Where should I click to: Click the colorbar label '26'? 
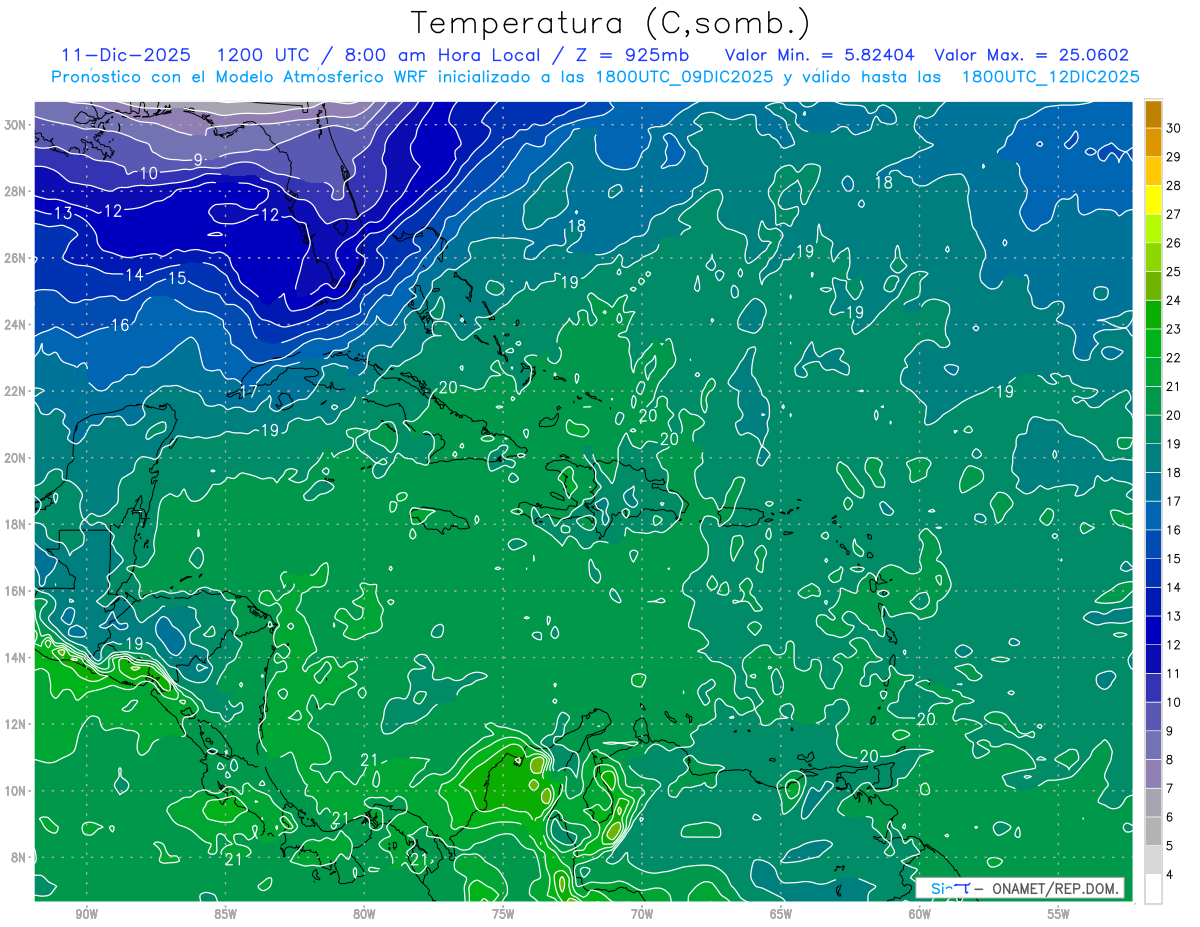tap(1174, 243)
